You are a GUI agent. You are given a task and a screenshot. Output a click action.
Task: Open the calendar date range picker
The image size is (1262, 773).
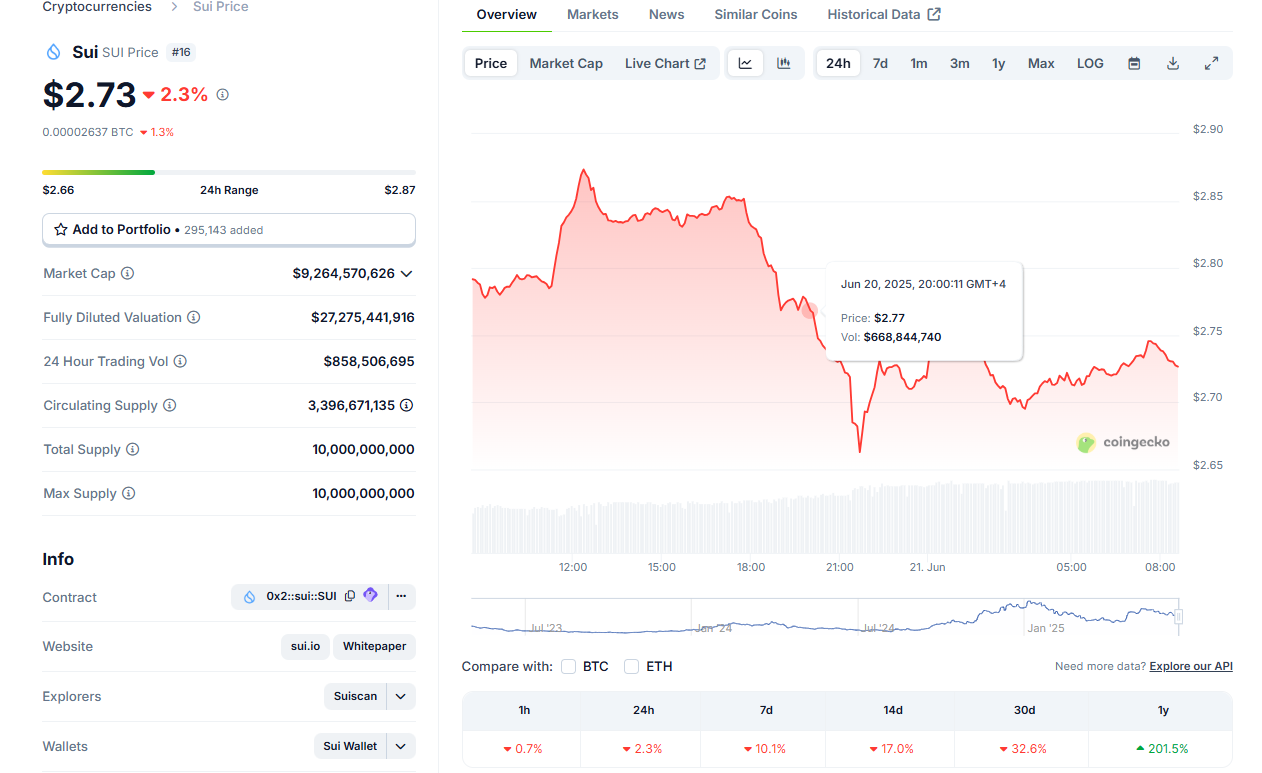point(1134,63)
